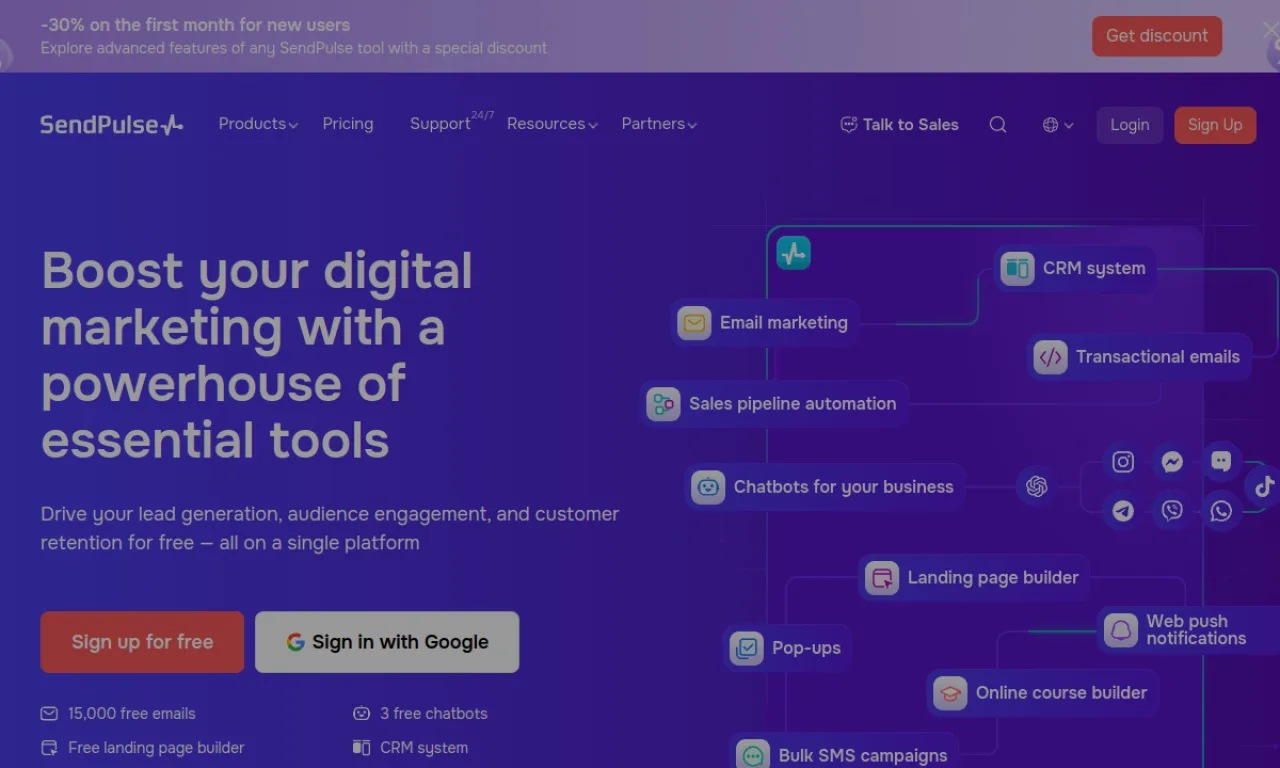Click the Viber icon

coord(1172,511)
